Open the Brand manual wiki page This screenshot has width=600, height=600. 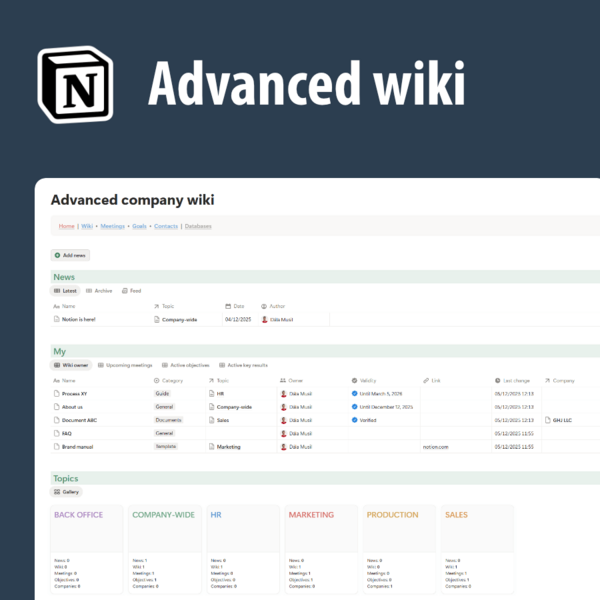tap(77, 447)
